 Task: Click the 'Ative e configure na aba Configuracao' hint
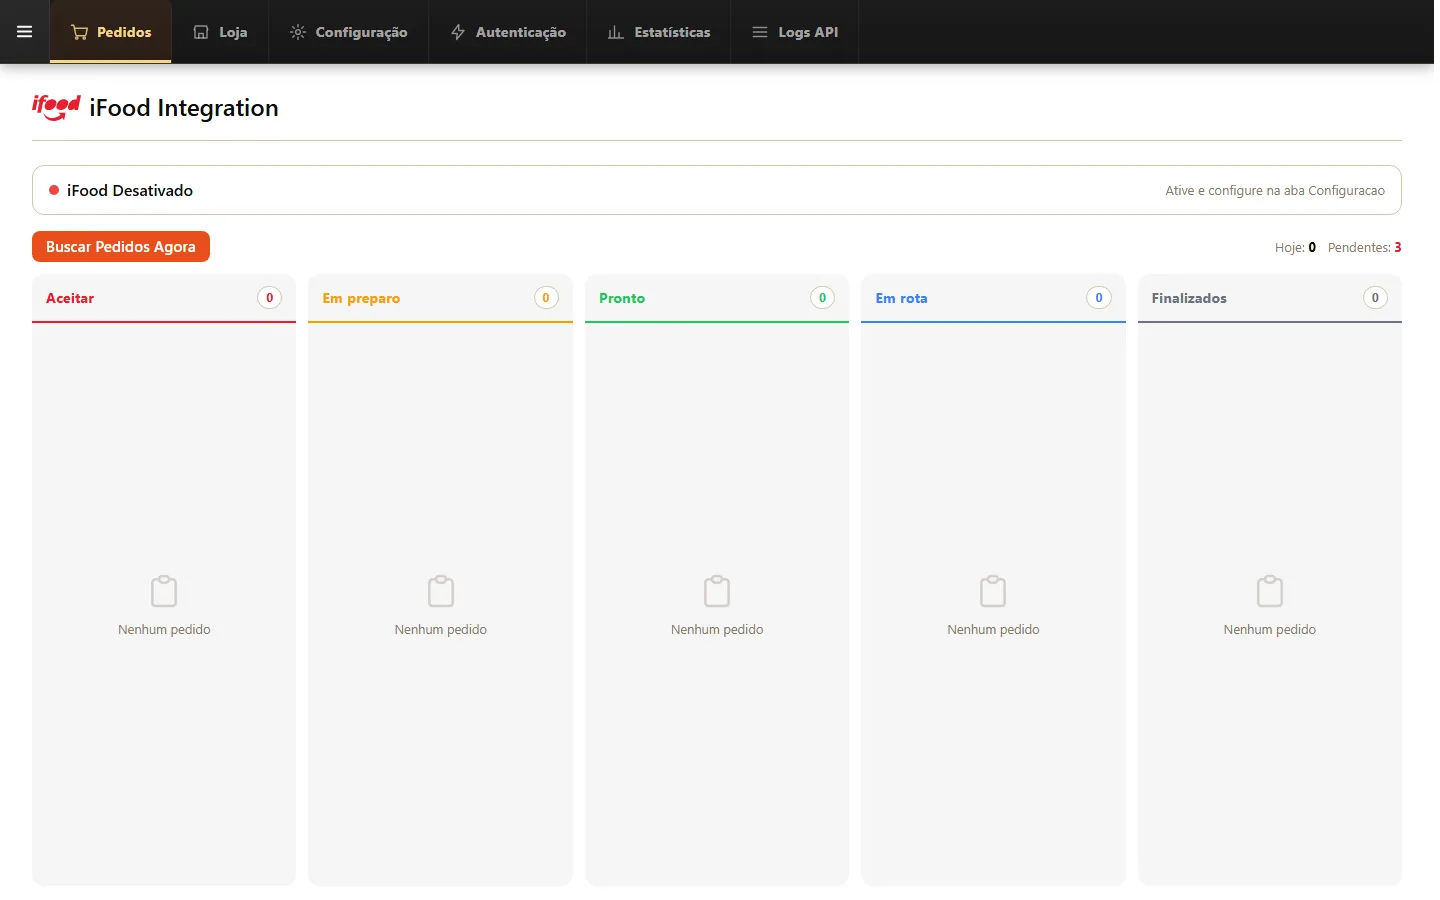[1275, 190]
